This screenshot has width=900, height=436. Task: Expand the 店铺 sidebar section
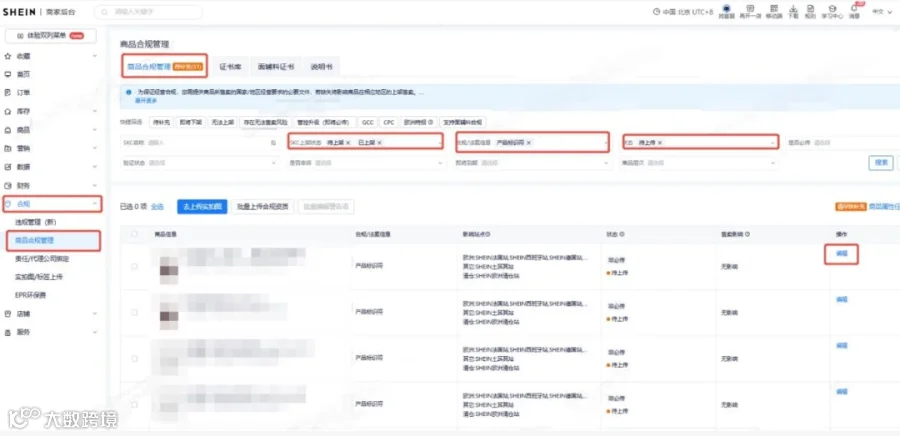(95, 314)
